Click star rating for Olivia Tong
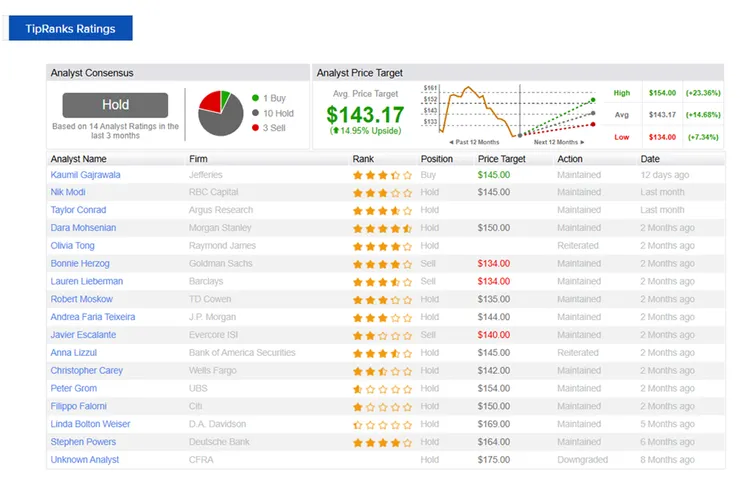Screen dimensions: 740x482 click(x=382, y=246)
